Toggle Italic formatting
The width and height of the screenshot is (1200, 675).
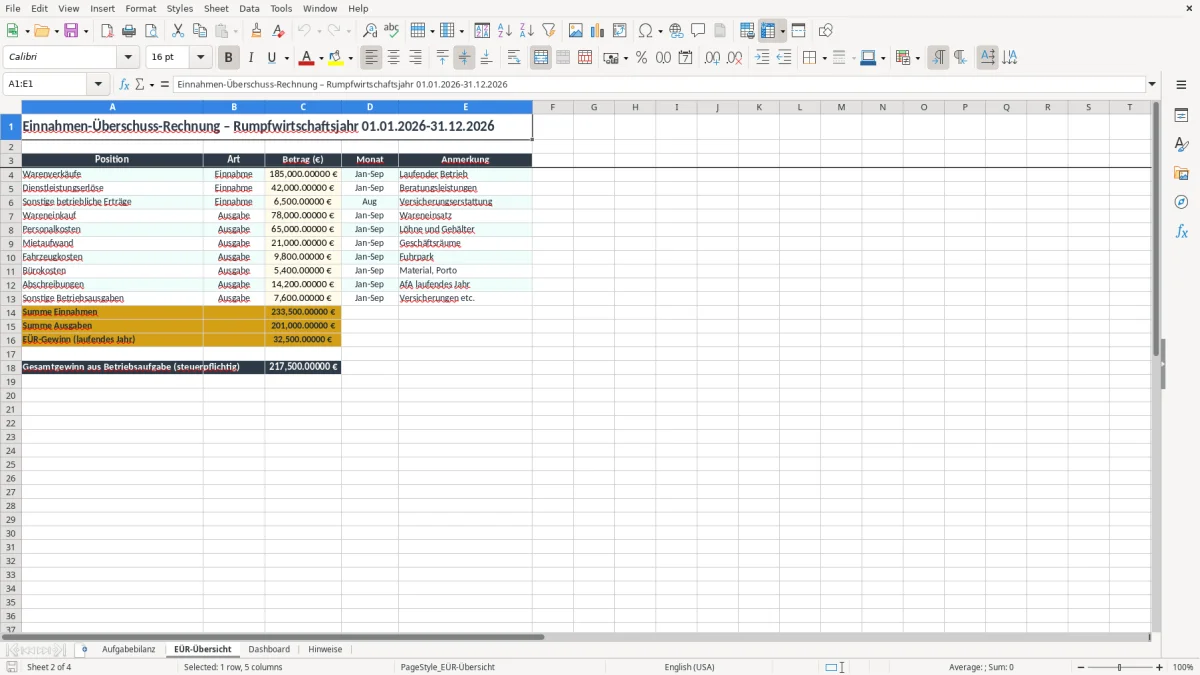(251, 58)
